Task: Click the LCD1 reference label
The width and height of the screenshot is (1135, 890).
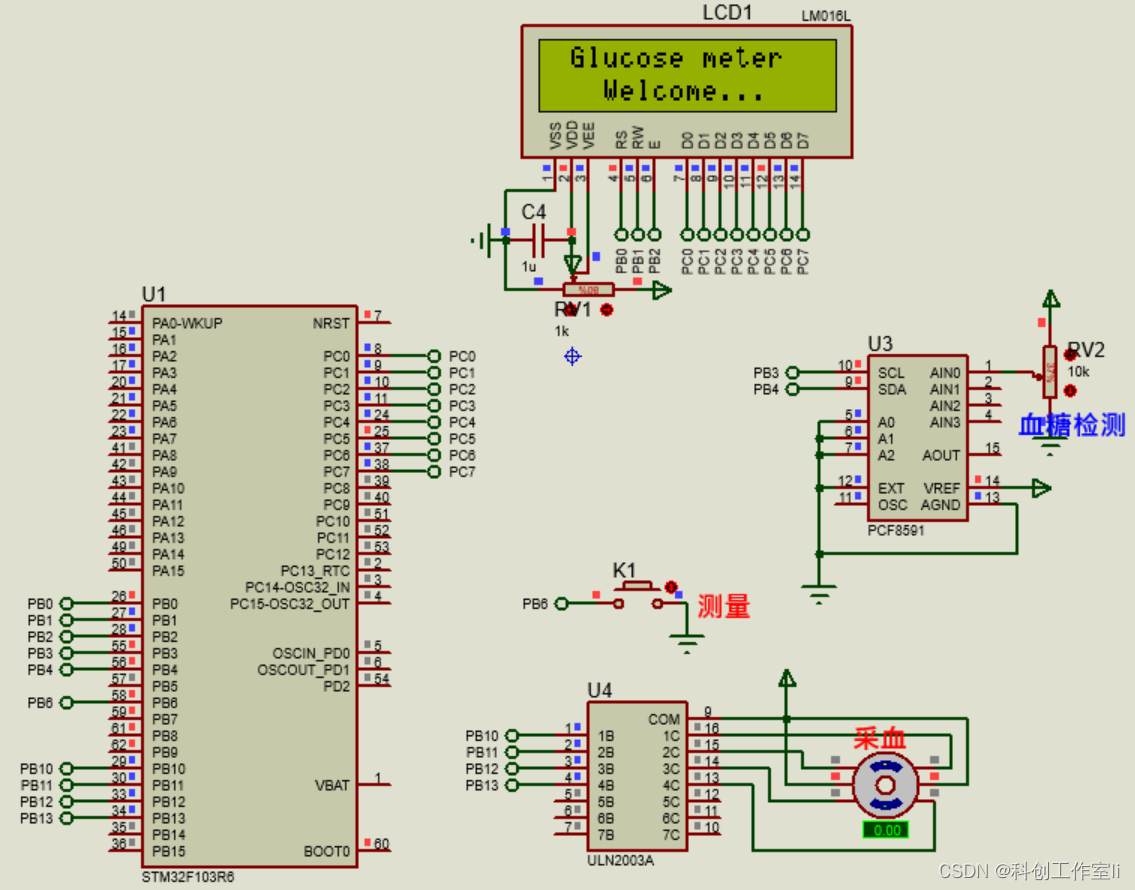Action: pyautogui.click(x=727, y=13)
